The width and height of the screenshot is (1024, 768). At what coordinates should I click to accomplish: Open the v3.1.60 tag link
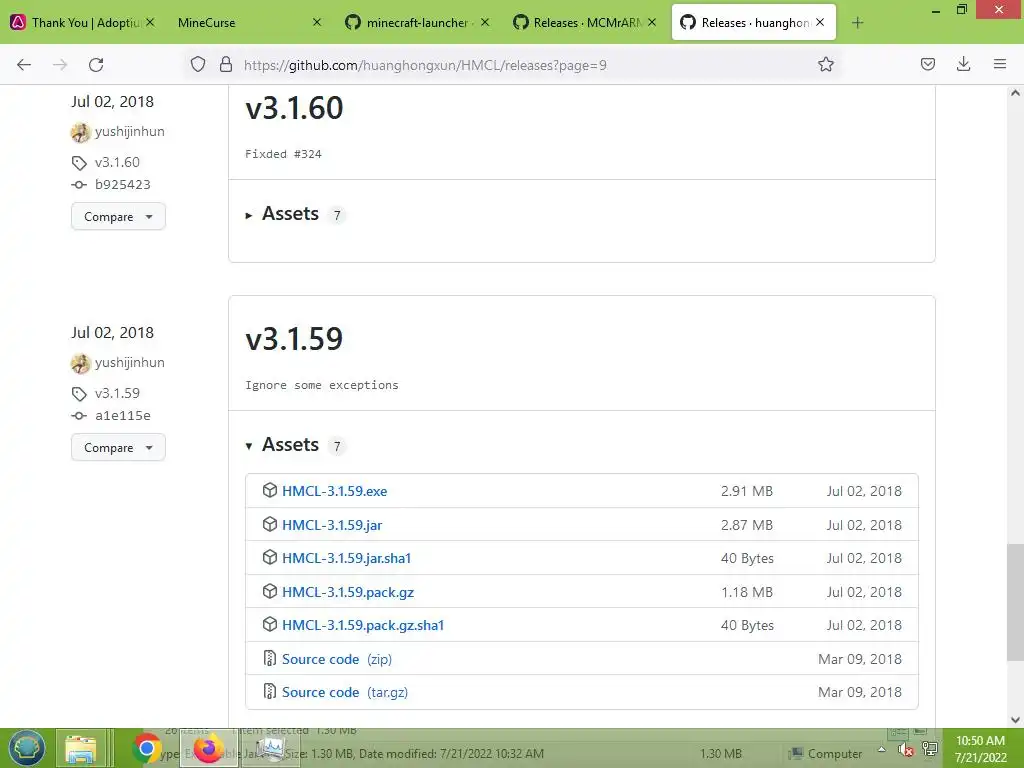pyautogui.click(x=117, y=162)
